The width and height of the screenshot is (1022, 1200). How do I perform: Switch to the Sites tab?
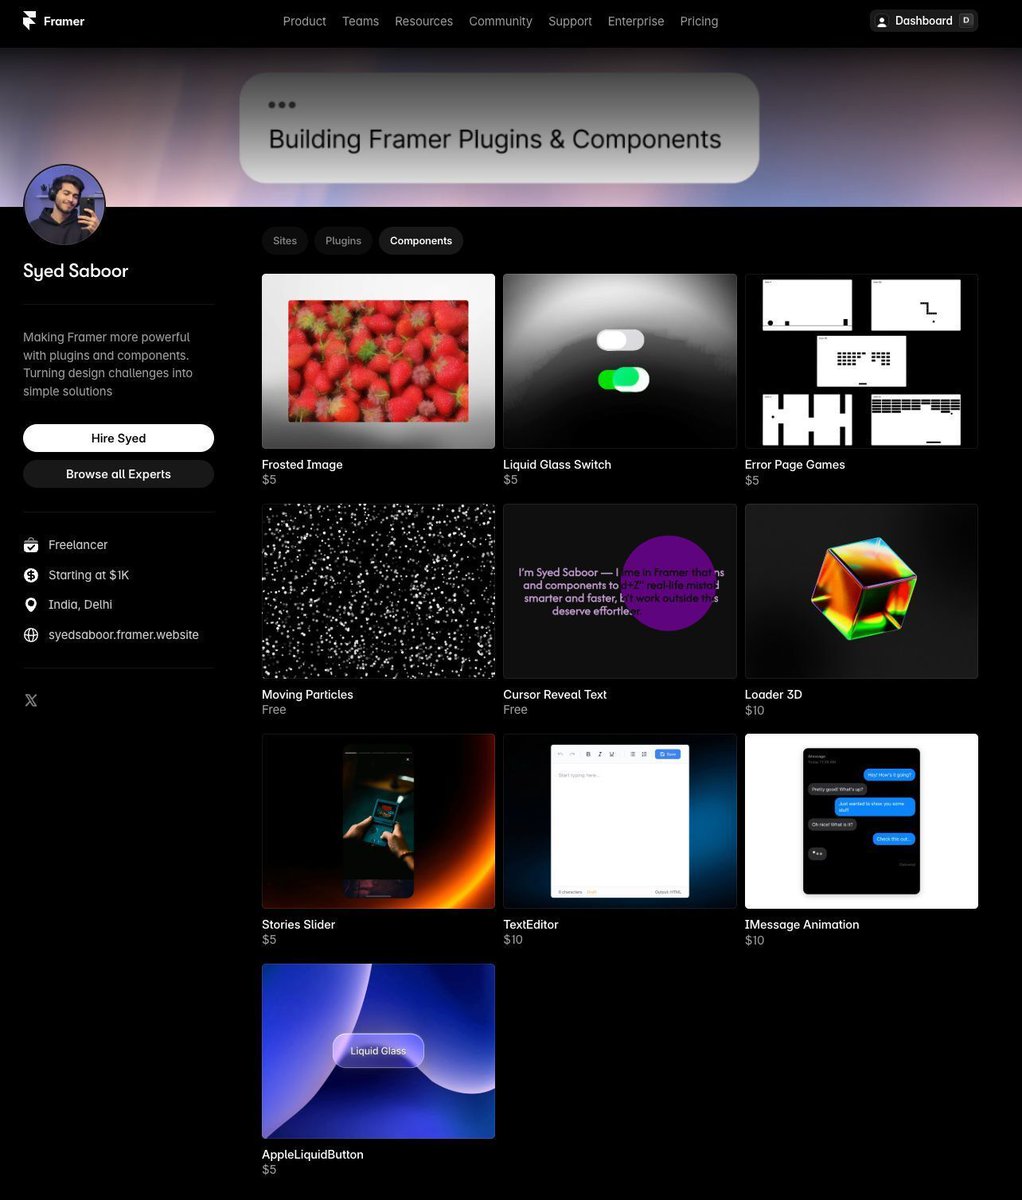[285, 241]
